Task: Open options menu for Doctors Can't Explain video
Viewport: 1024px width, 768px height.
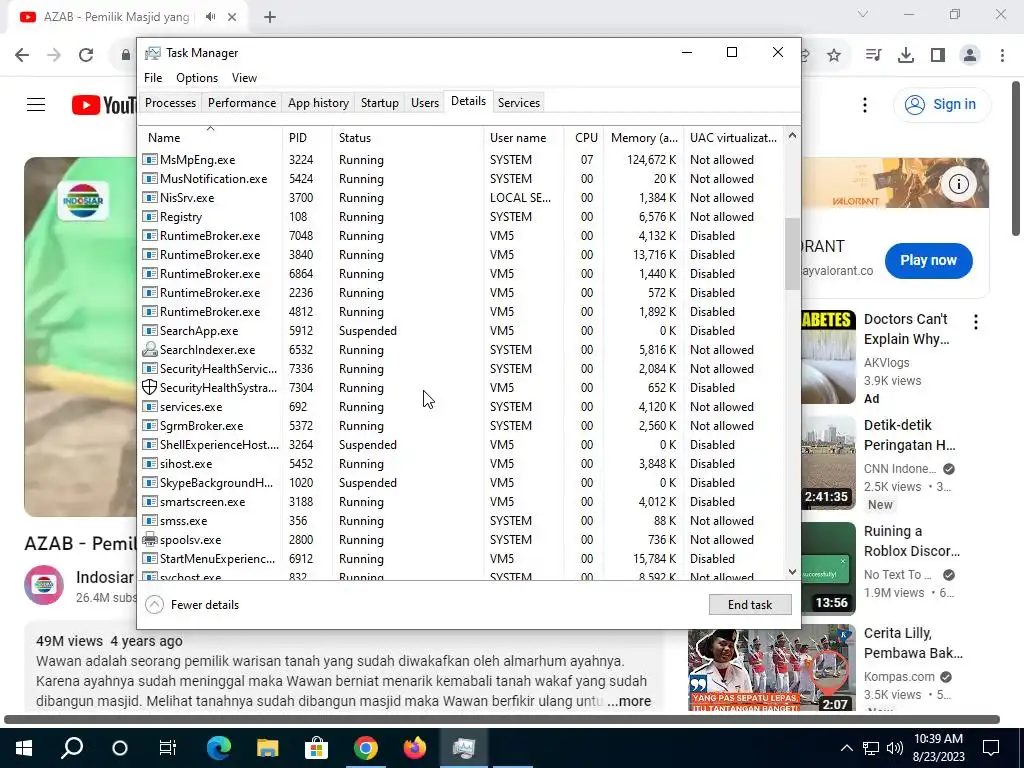Action: (976, 321)
